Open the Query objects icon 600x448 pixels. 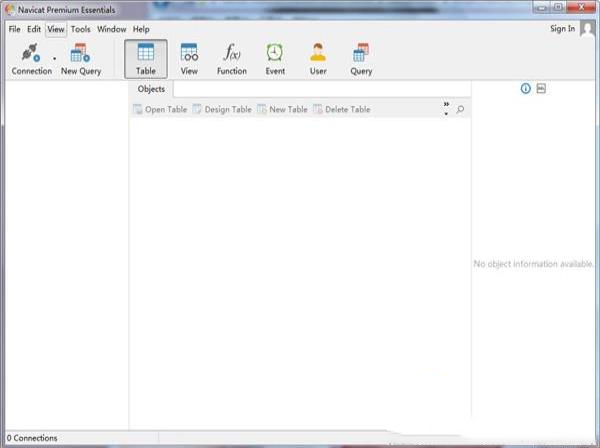tap(361, 59)
